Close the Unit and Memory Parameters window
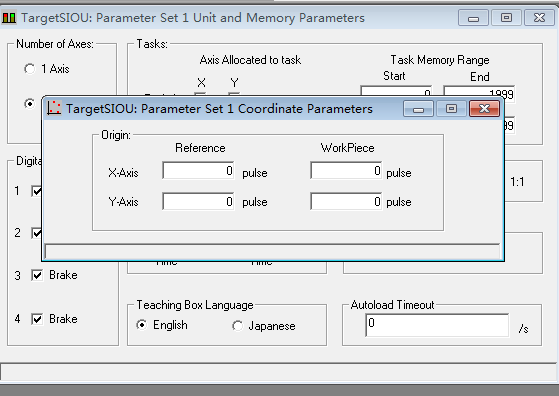Image resolution: width=559 pixels, height=396 pixels. point(539,17)
